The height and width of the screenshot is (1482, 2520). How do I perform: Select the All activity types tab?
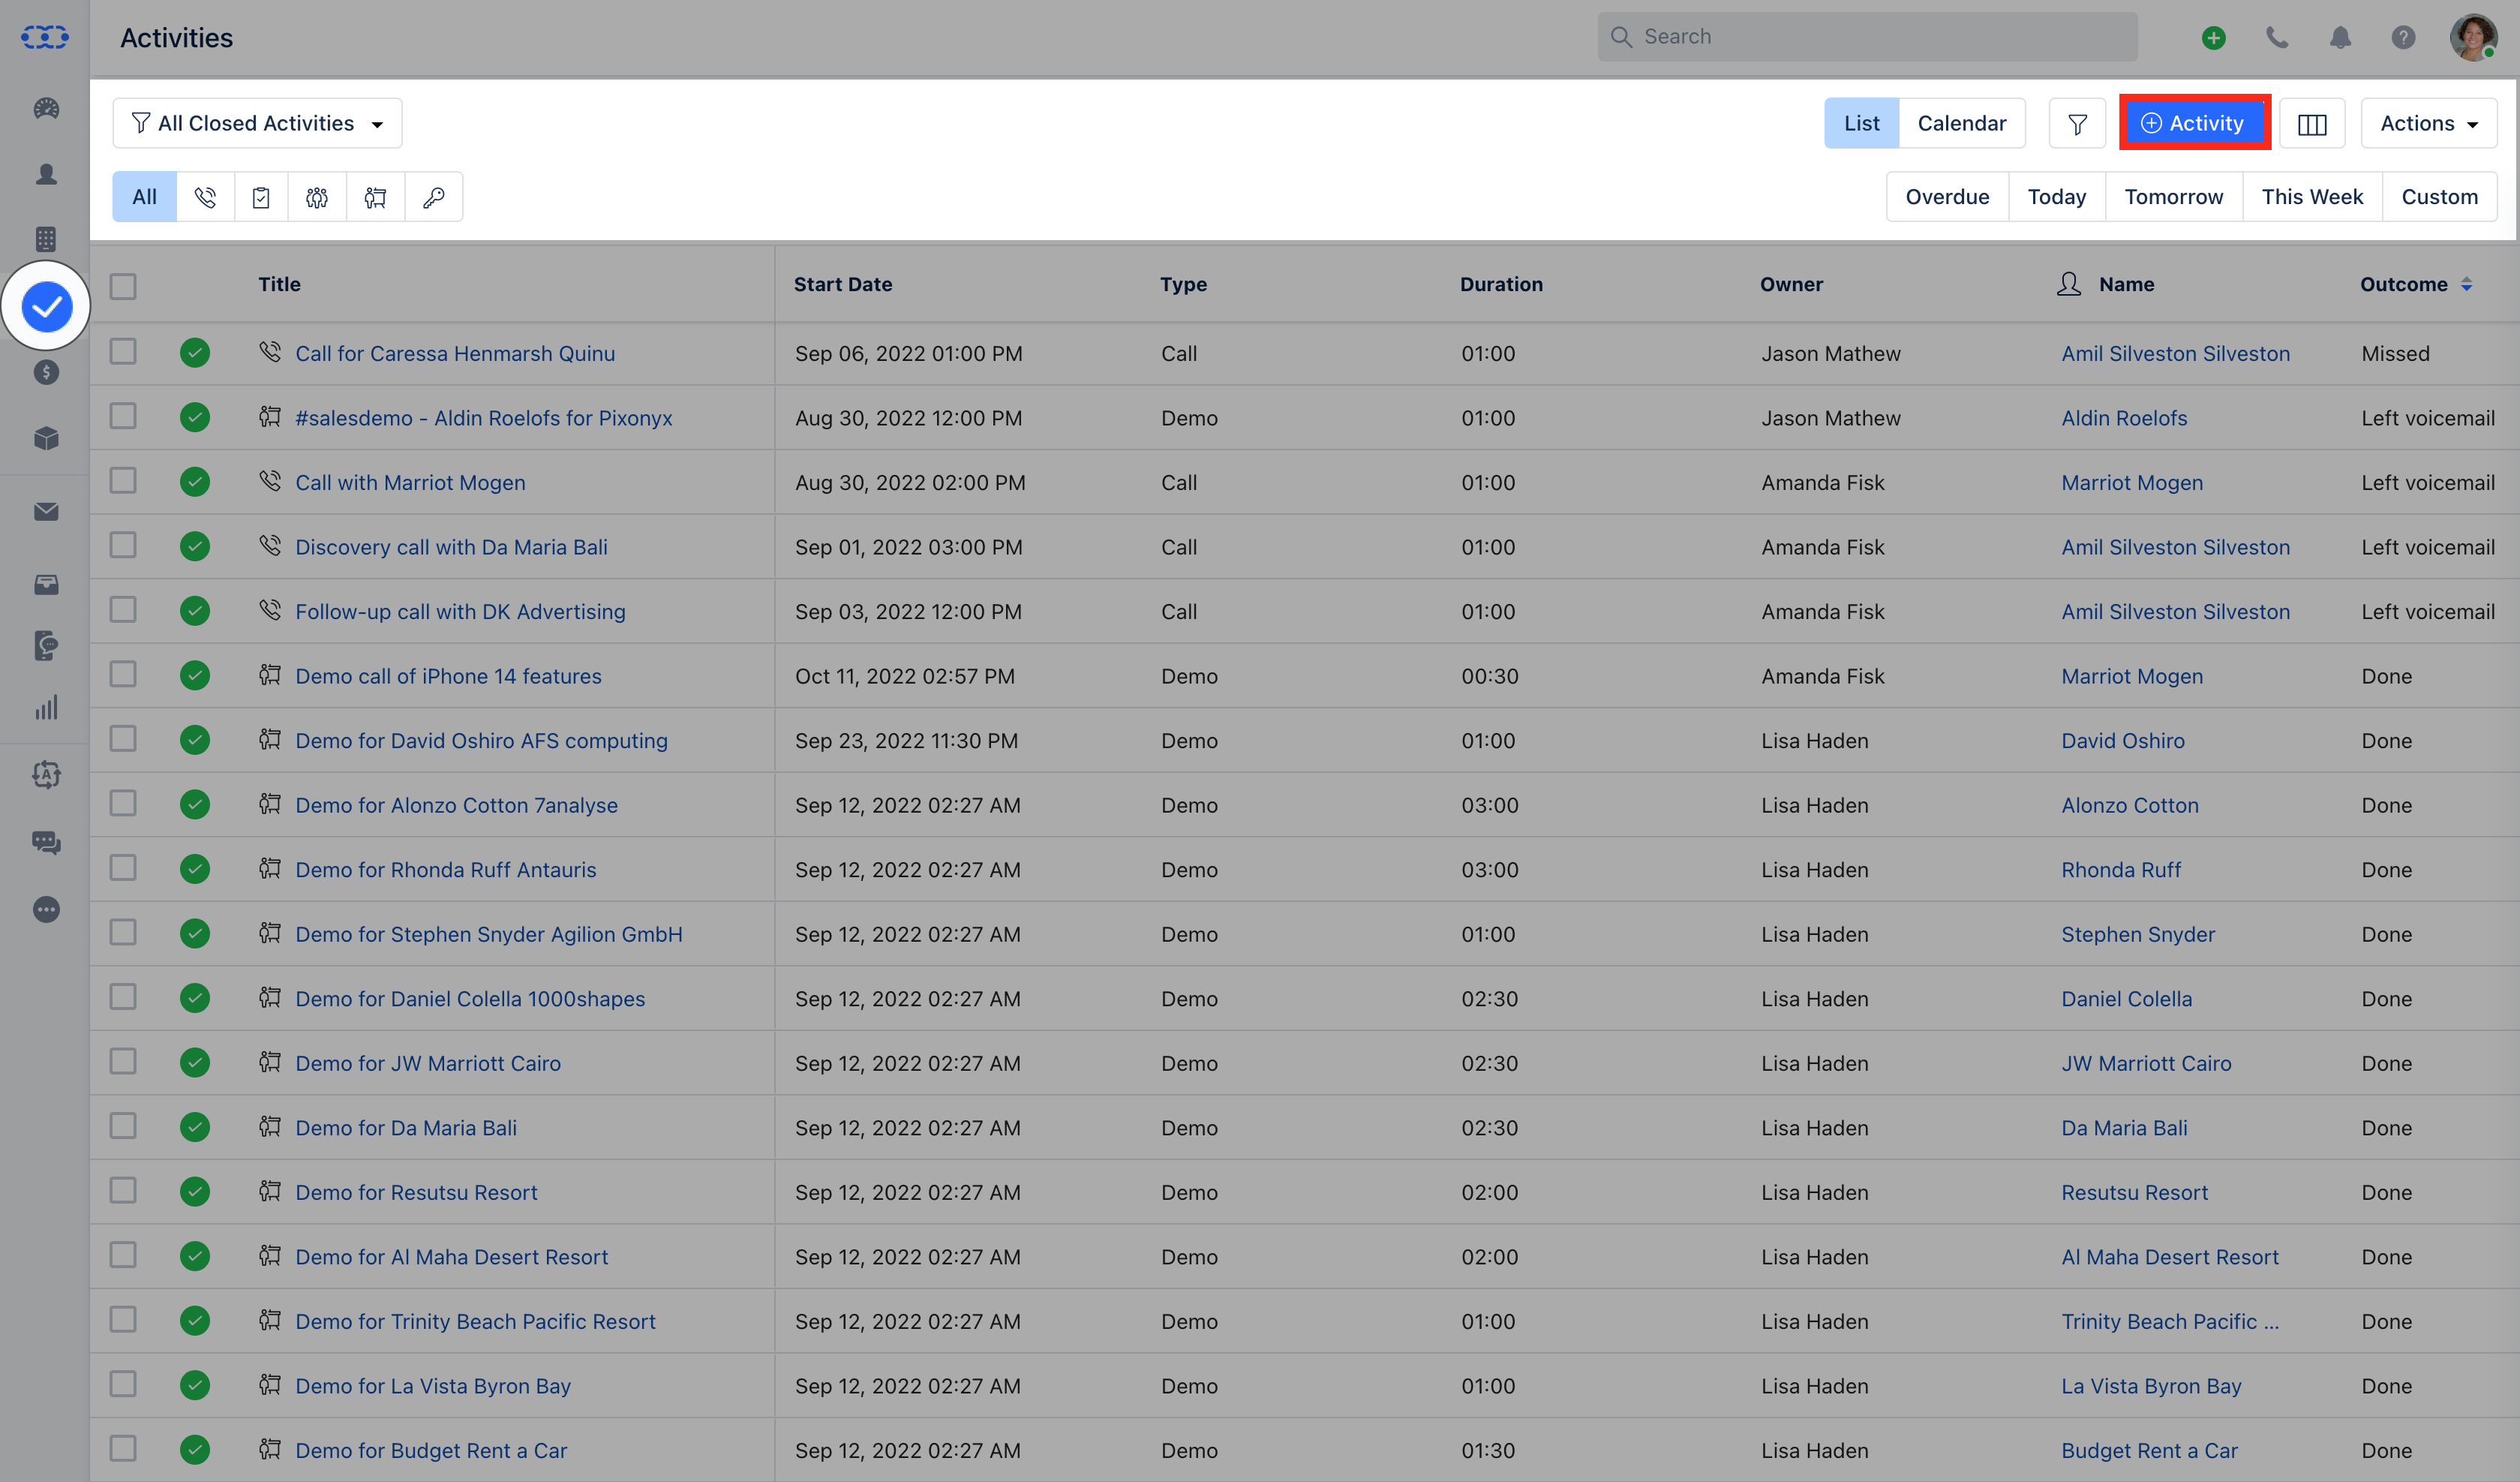coord(144,197)
